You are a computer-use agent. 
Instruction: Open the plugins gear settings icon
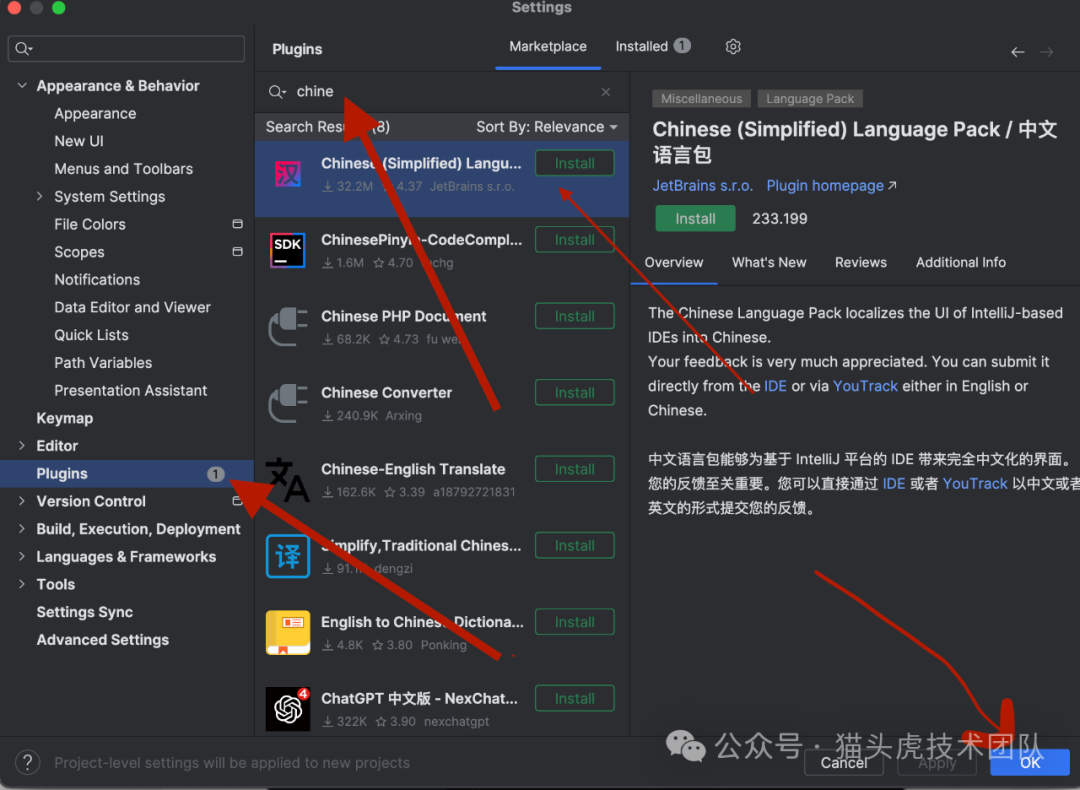point(733,46)
